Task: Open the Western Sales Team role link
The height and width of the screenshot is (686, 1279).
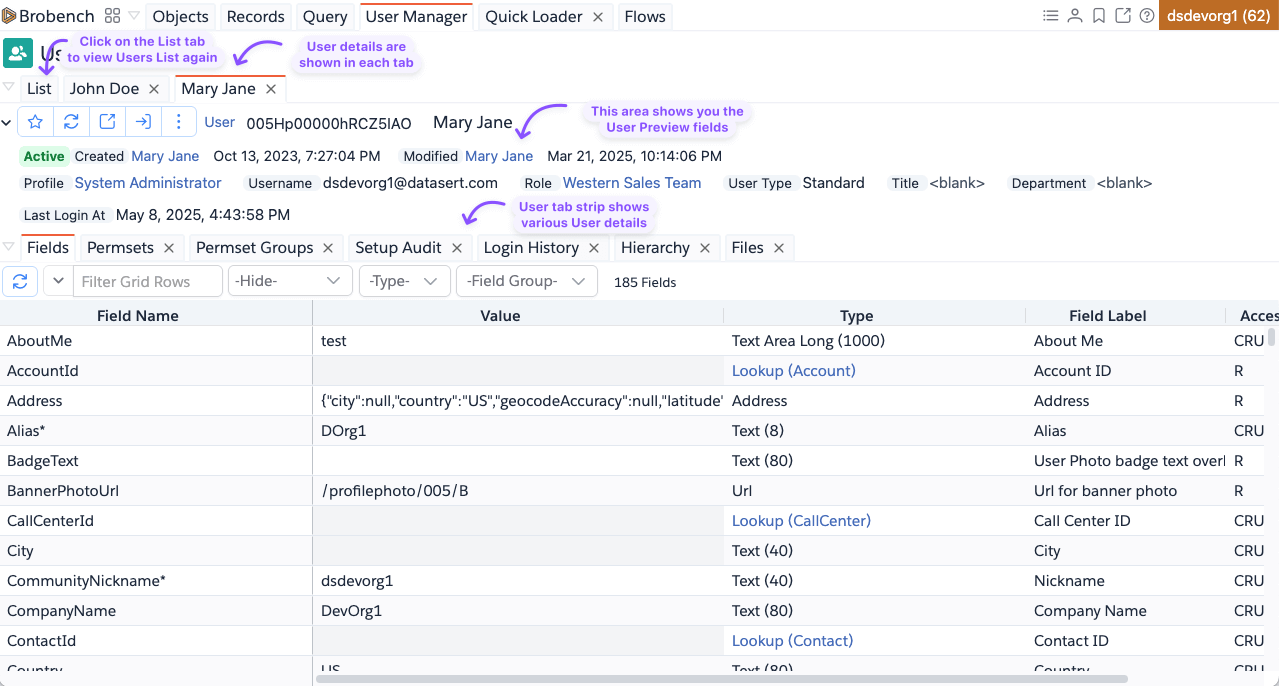Action: pos(632,183)
